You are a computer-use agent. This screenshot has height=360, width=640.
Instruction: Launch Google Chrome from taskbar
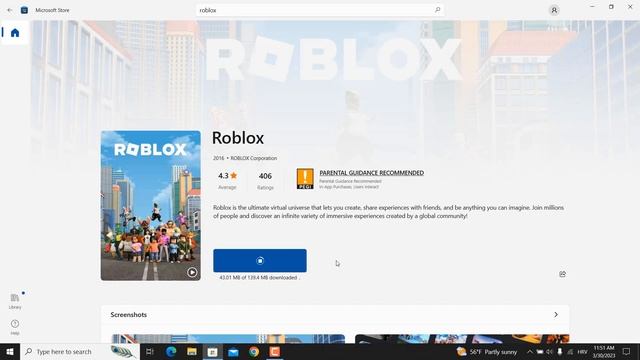254,351
